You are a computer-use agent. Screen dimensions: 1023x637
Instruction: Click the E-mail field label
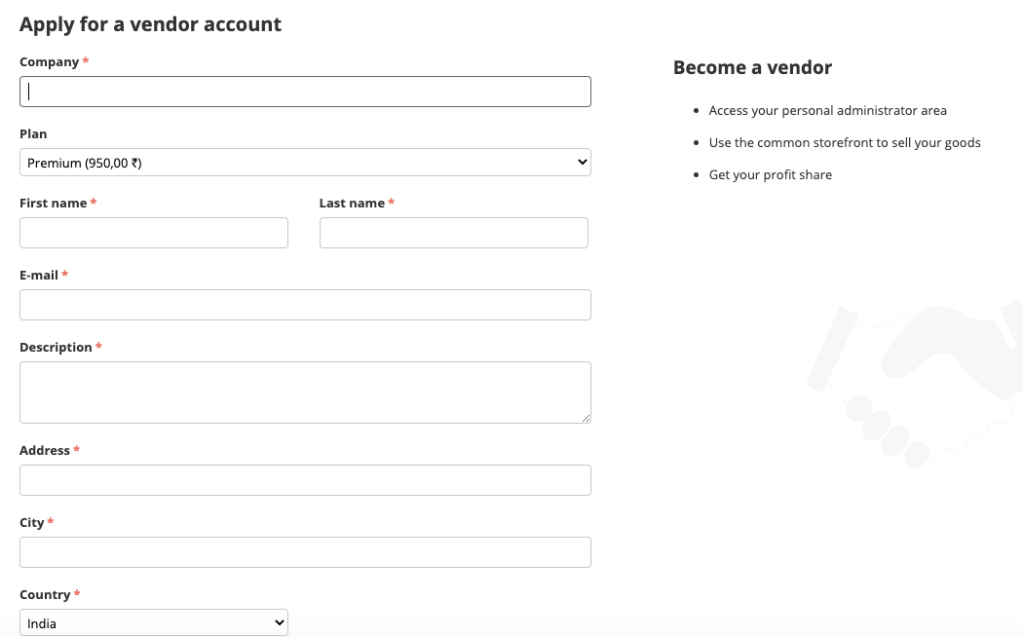click(40, 275)
